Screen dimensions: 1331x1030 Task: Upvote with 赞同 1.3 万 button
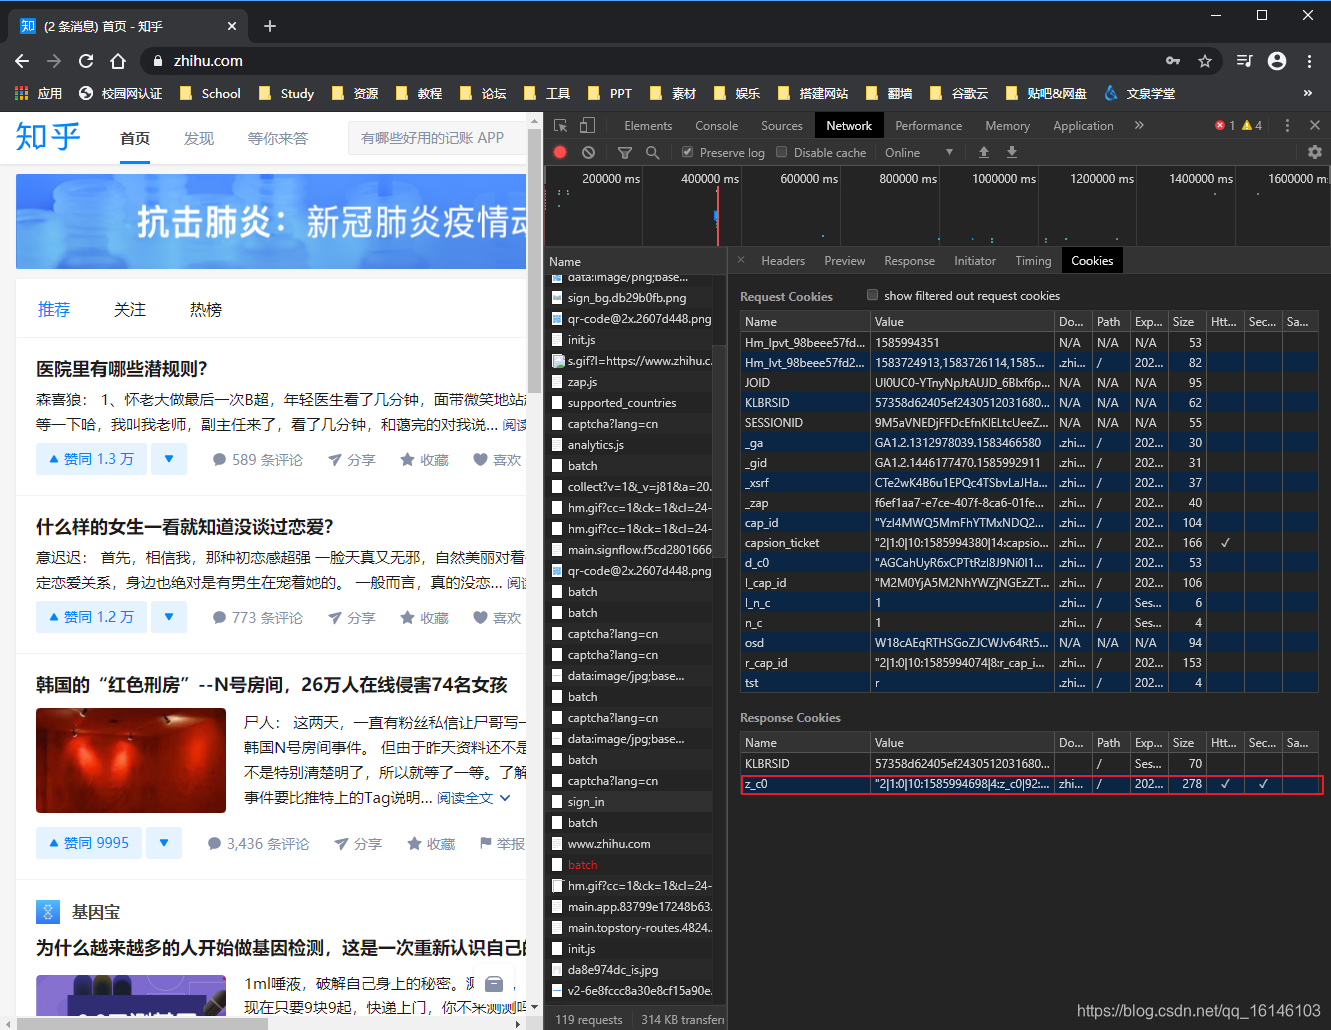tap(91, 459)
